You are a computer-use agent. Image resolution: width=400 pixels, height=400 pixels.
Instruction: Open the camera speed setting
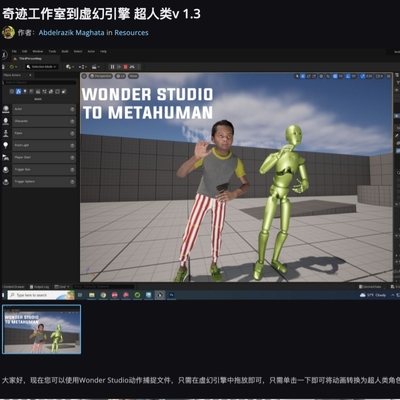(x=379, y=76)
